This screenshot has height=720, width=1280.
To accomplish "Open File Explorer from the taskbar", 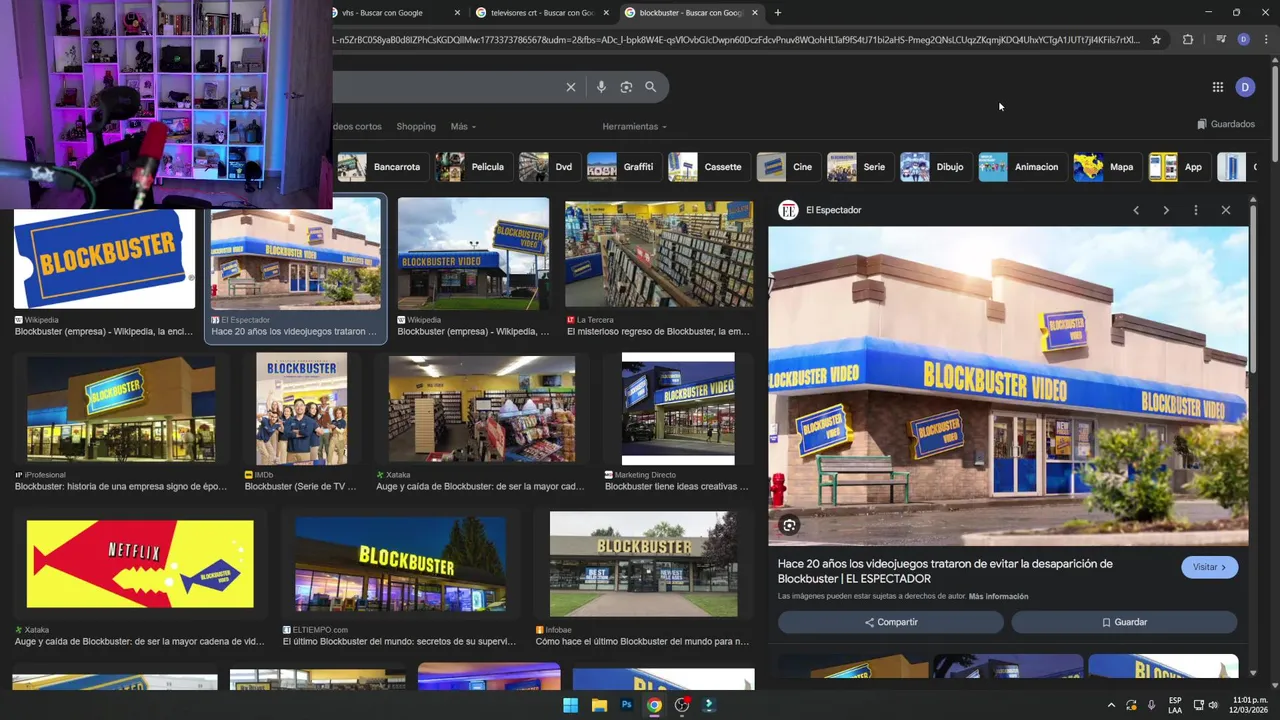I will (599, 705).
